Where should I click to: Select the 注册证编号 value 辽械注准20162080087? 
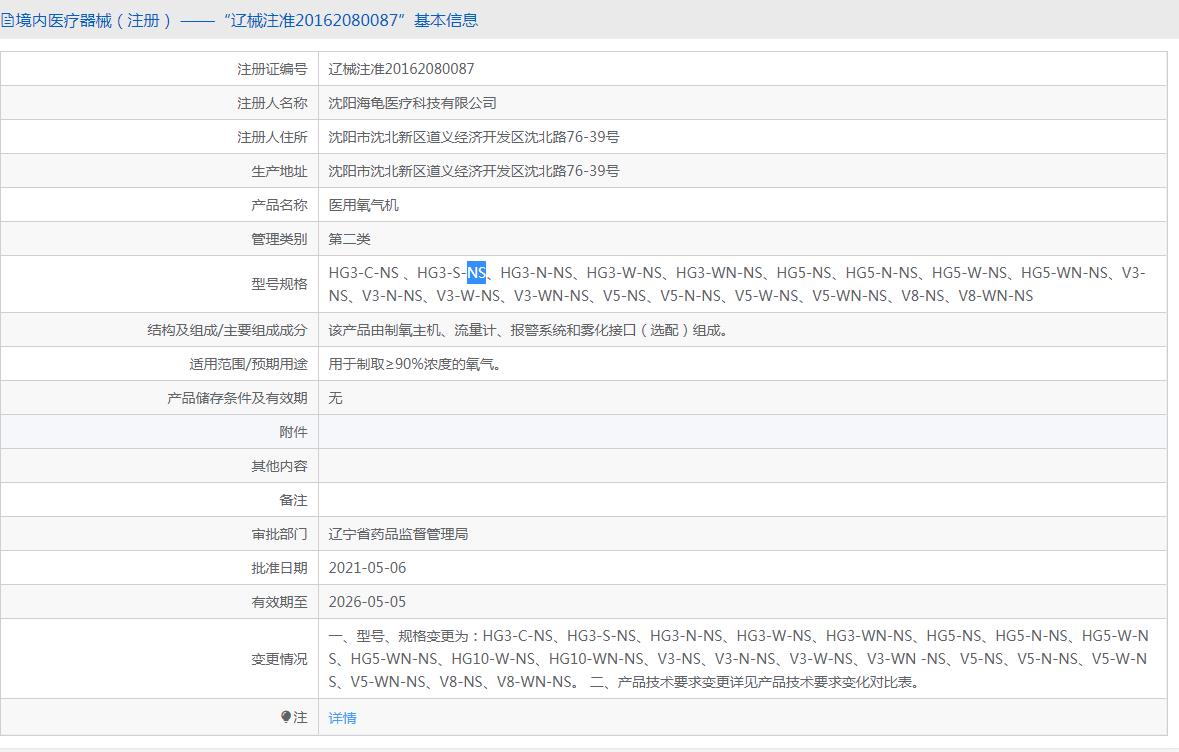click(401, 69)
